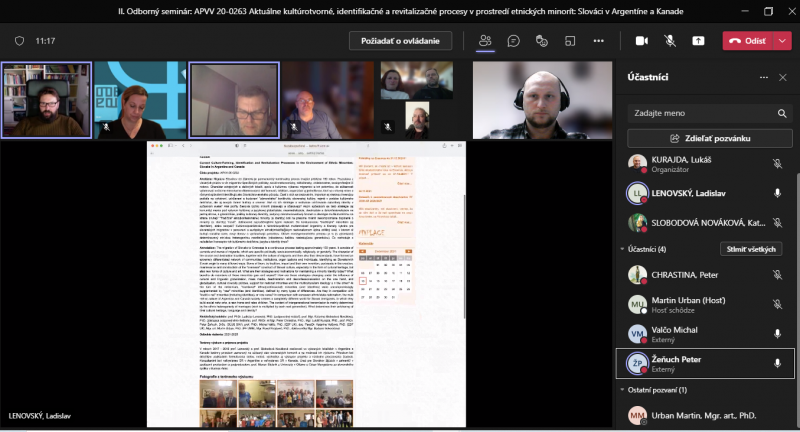Click the shield security icon

click(x=19, y=41)
